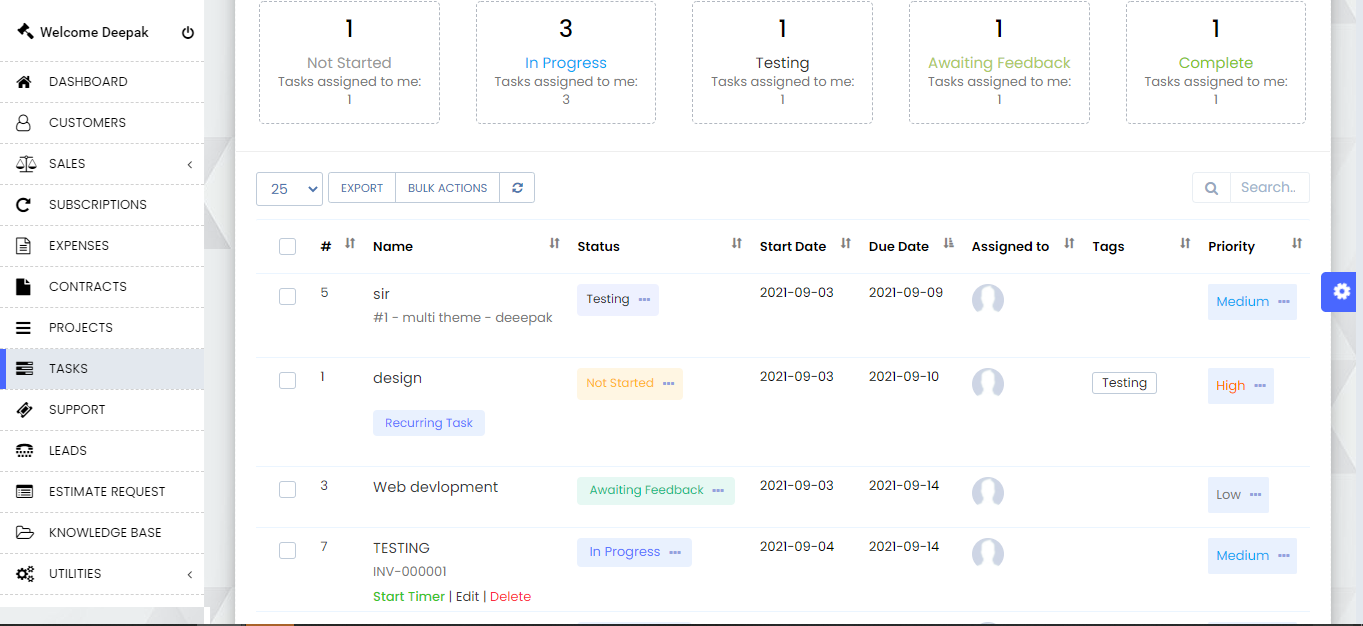
Task: Check the checkbox next to 'Web devlopment'
Action: coord(287,489)
